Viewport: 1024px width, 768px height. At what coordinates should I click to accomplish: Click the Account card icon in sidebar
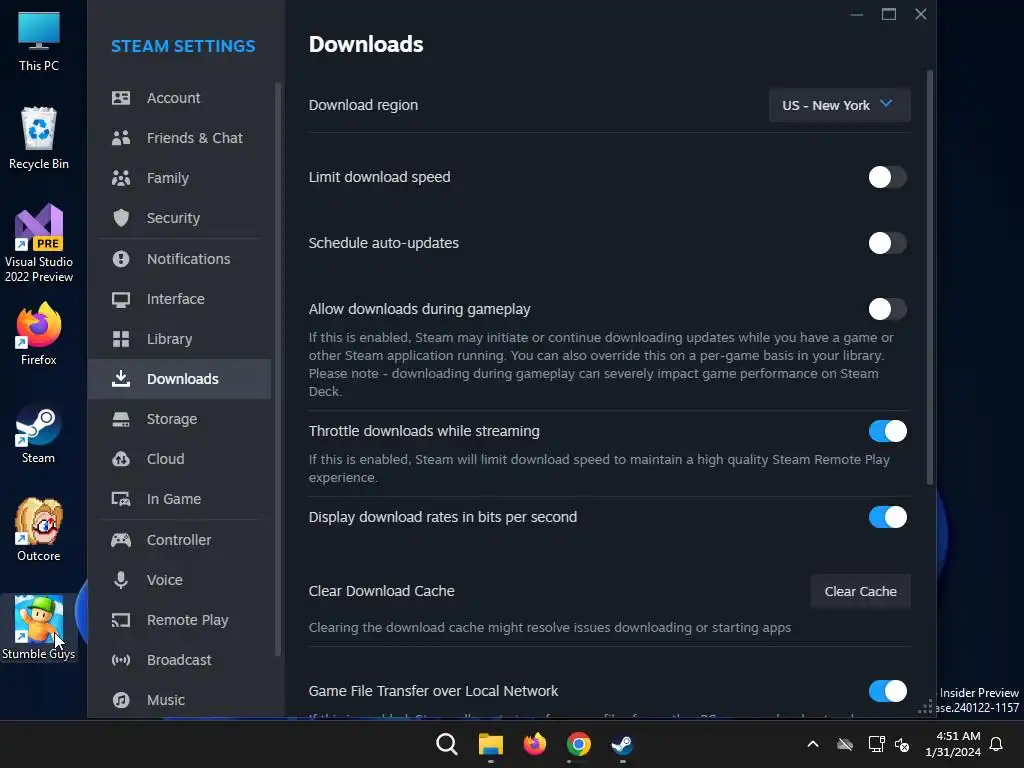[121, 98]
